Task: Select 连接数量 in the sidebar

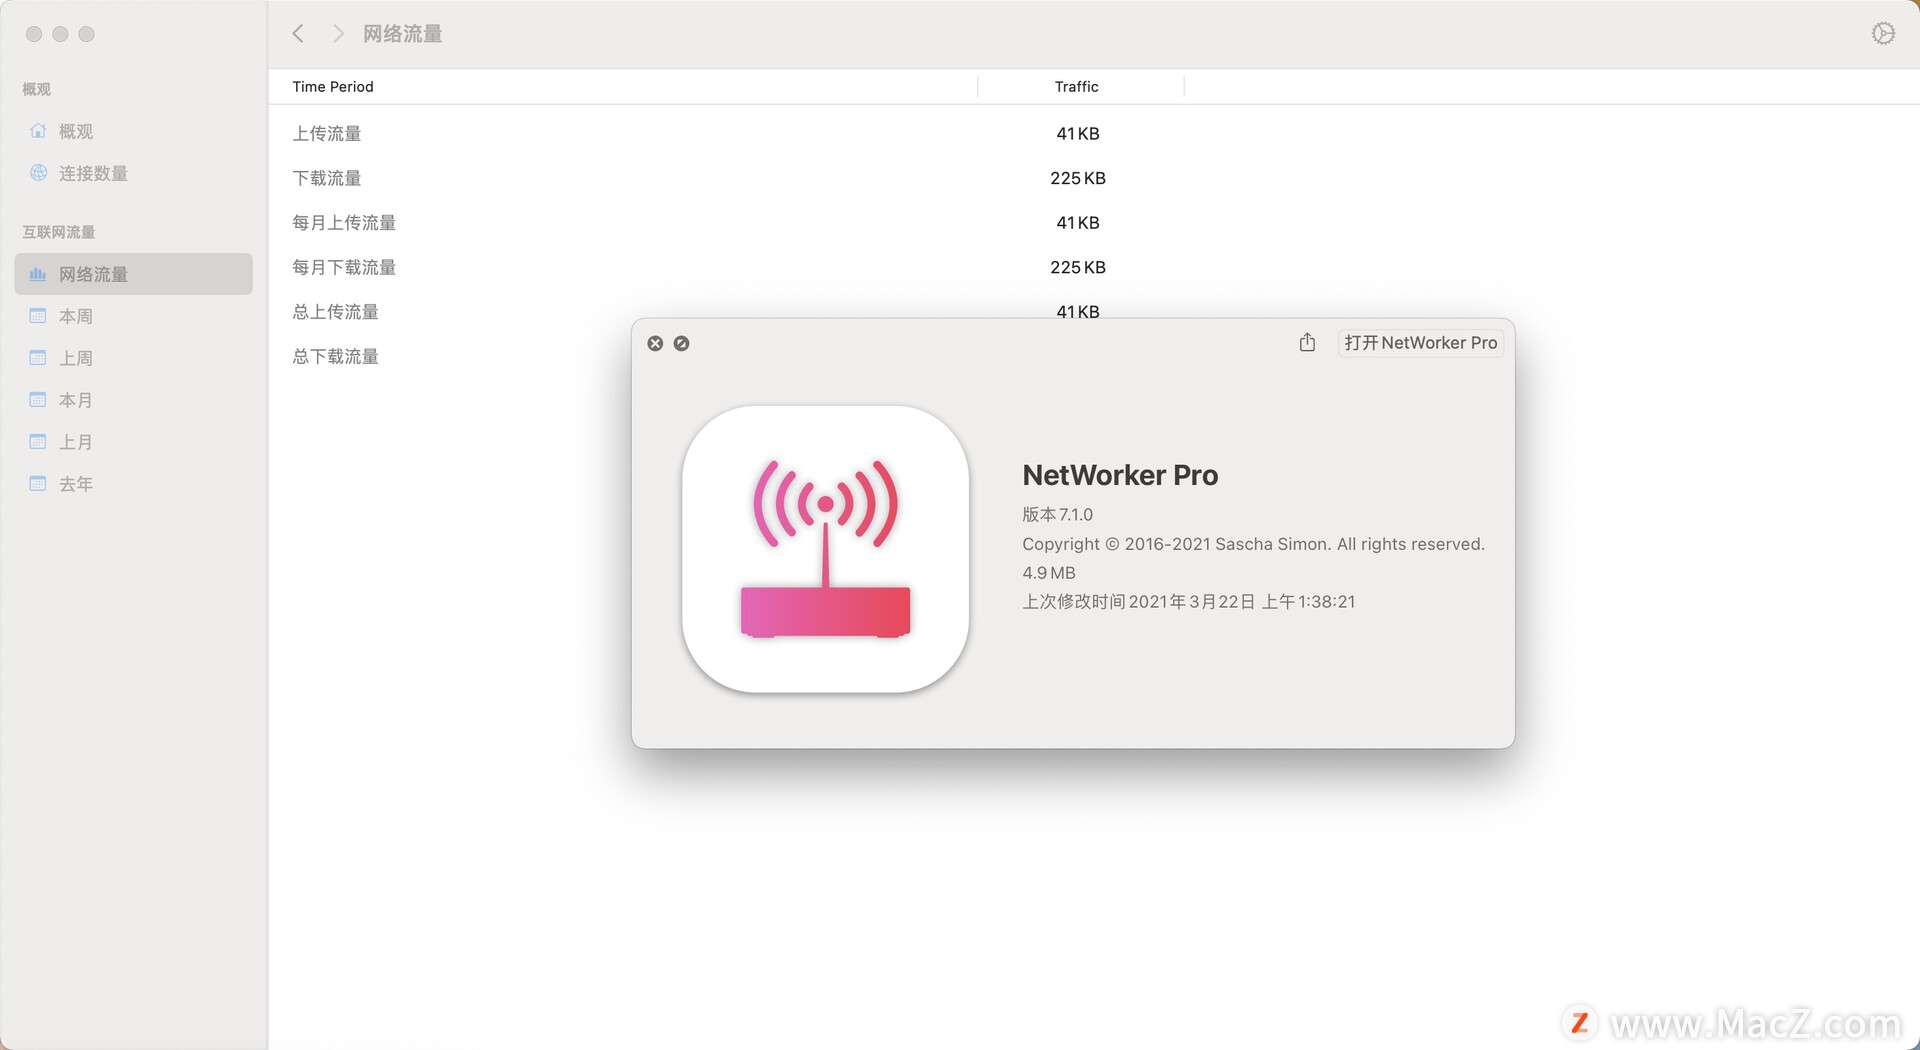Action: click(x=134, y=173)
